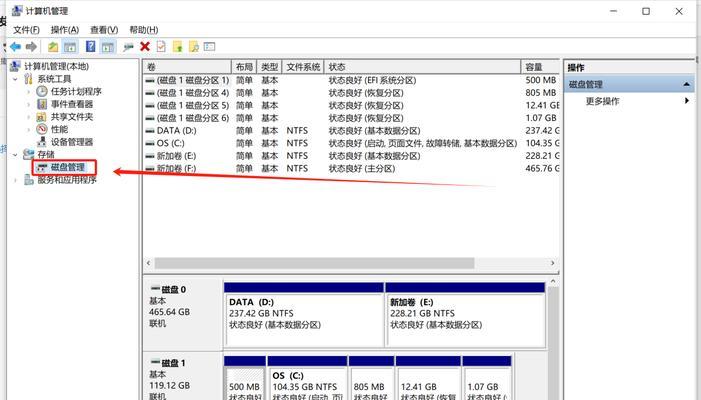Viewport: 701px width, 400px height.
Task: Click the Up one level folder icon
Action: point(53,46)
